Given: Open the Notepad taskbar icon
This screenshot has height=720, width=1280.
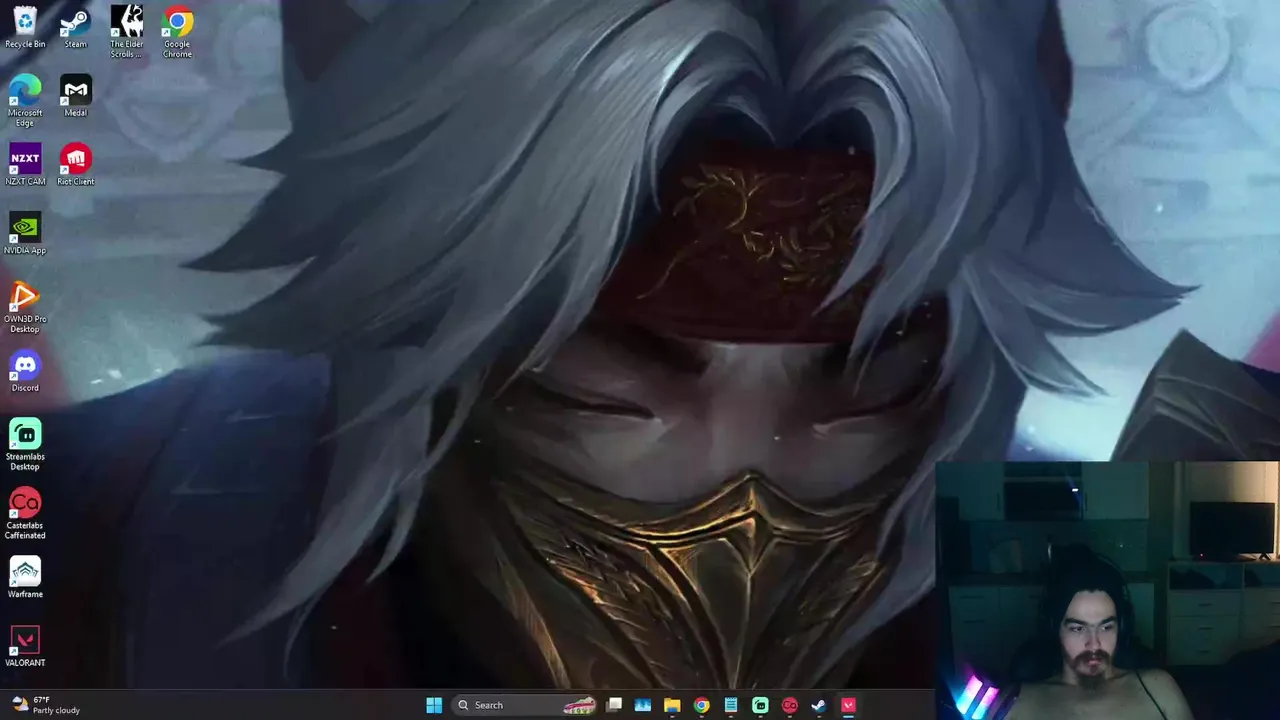Looking at the screenshot, I should point(731,705).
